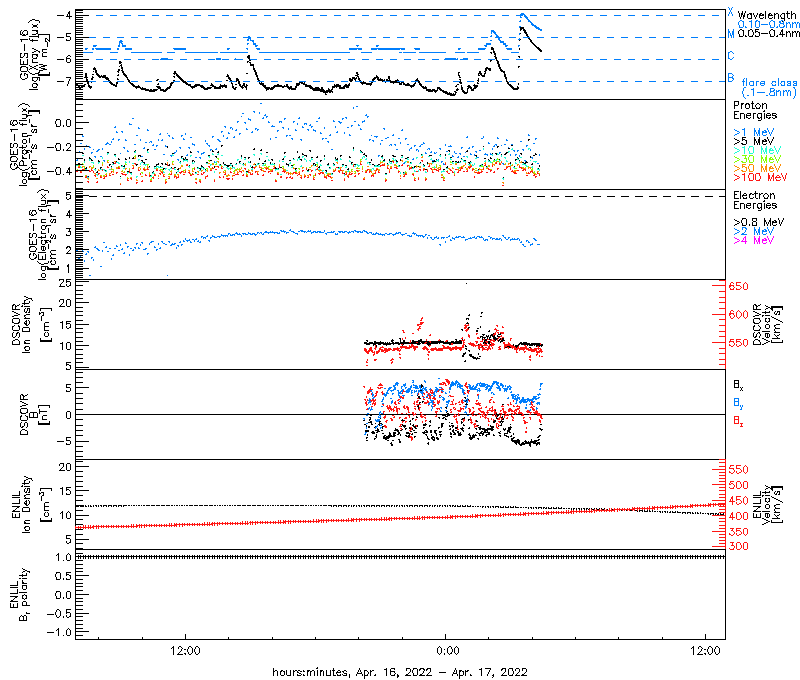The height and width of the screenshot is (680, 800).
Task: Click the Bx magnetic field legend label
Action: coord(738,385)
